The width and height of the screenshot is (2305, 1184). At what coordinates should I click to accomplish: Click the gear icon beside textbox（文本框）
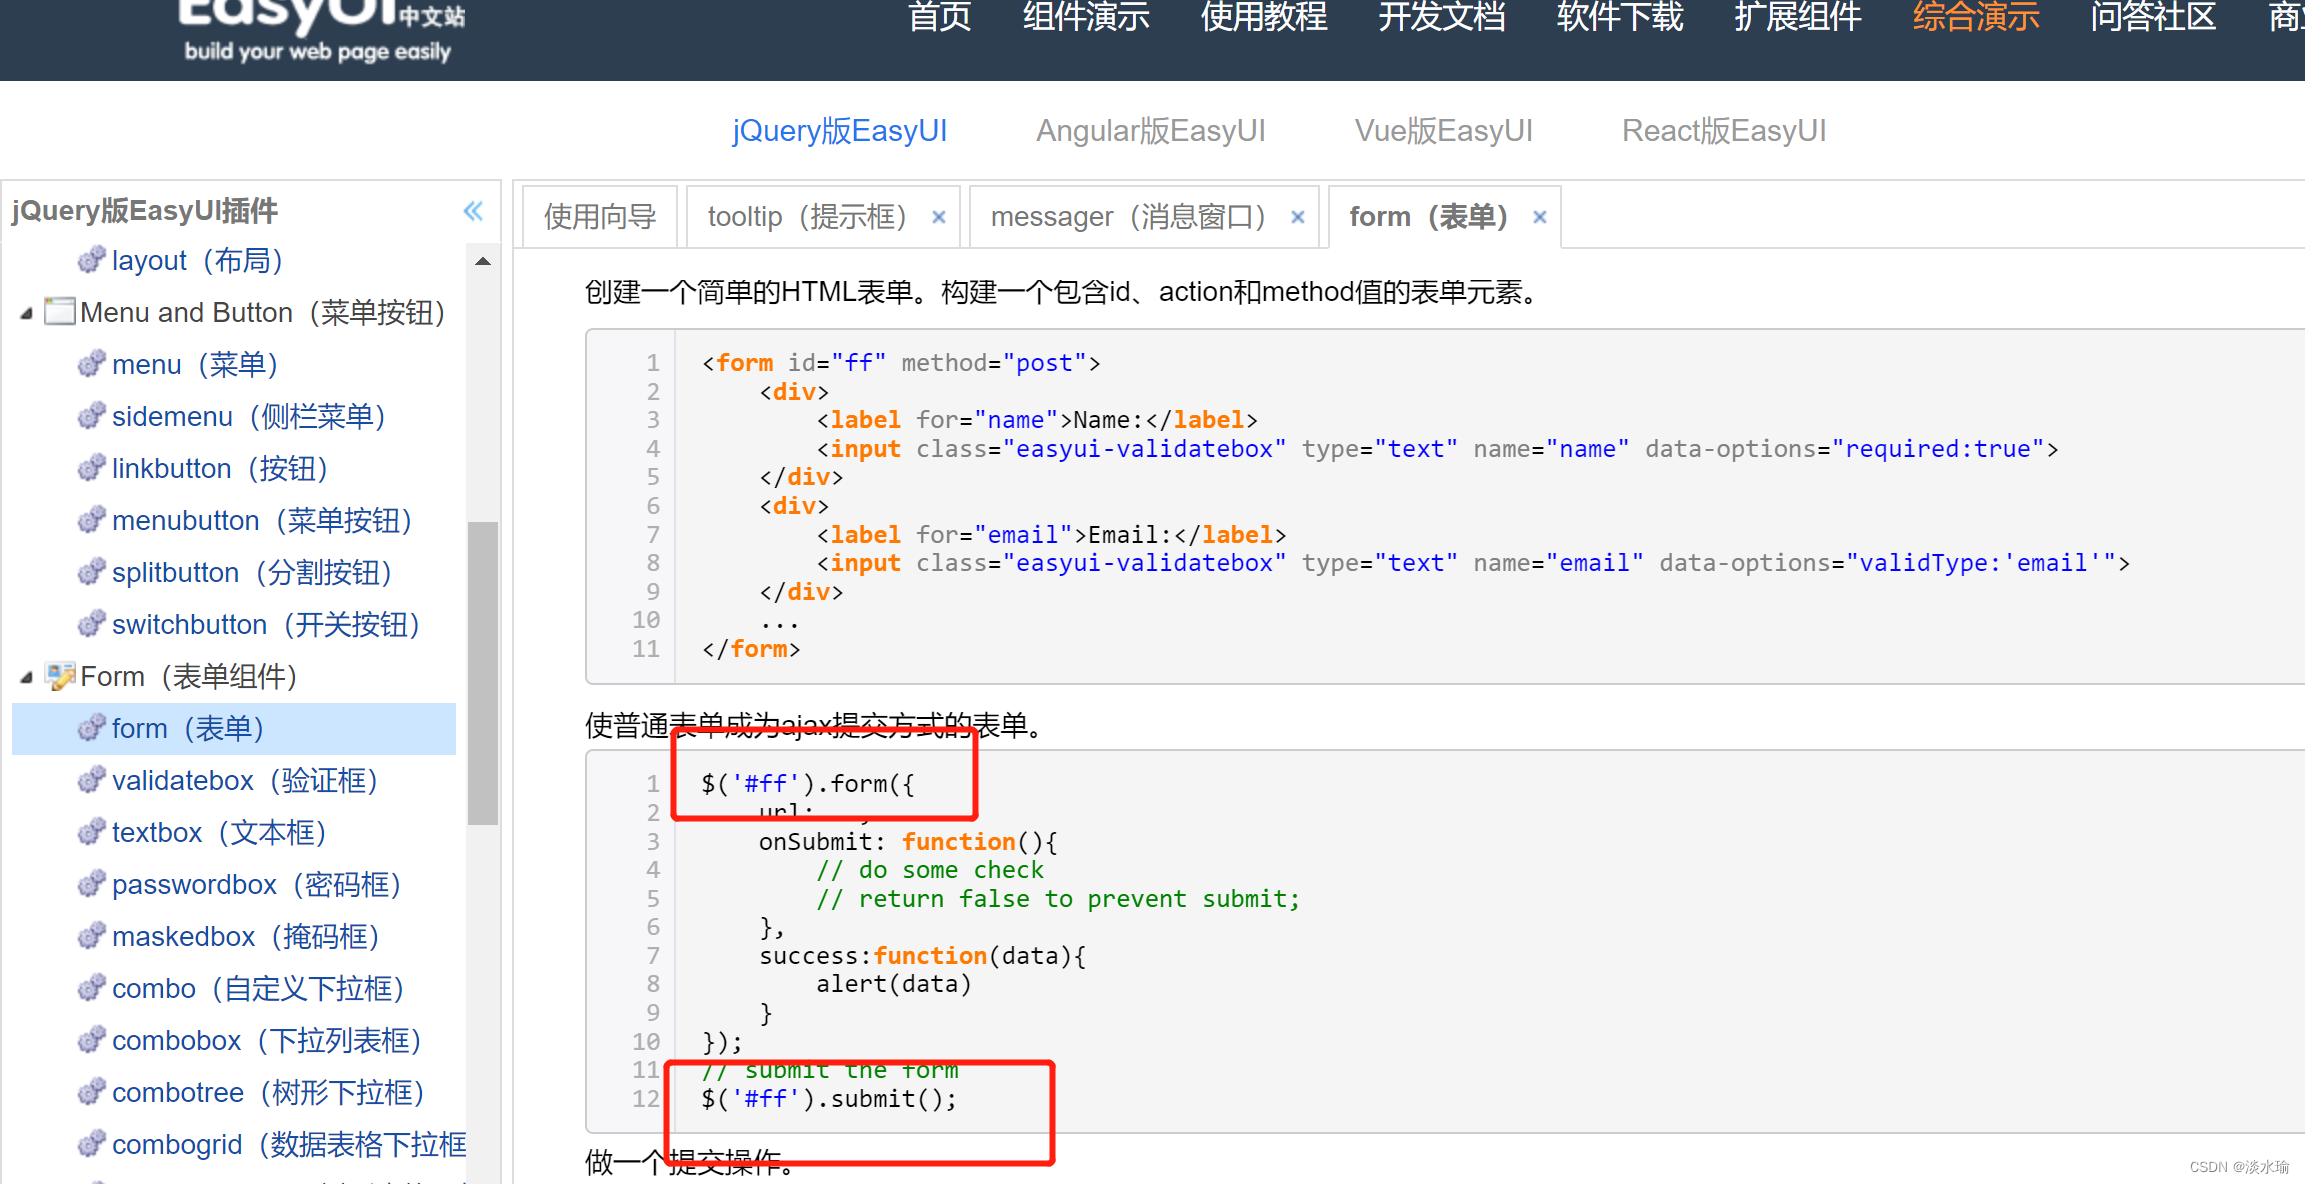point(91,832)
